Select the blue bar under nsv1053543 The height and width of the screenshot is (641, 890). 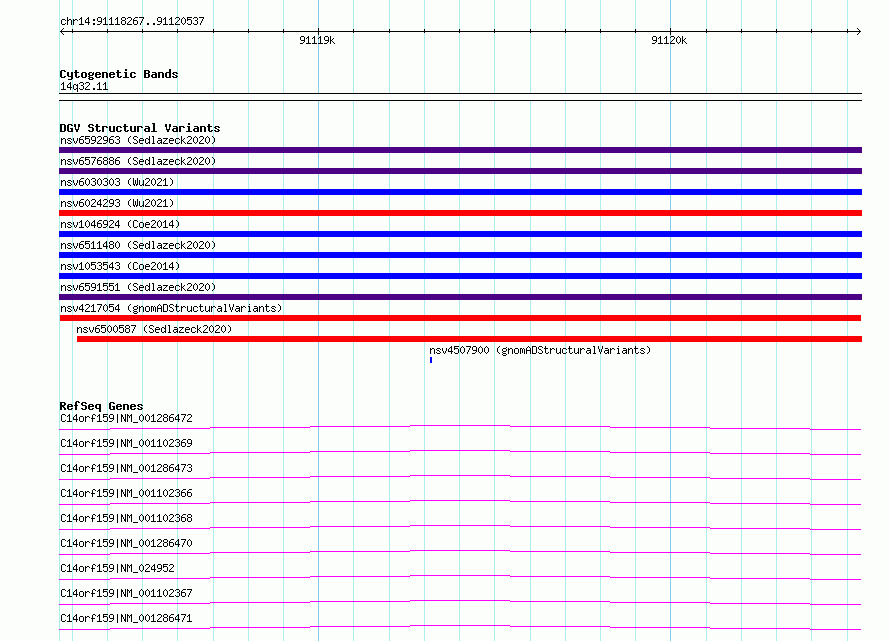(460, 276)
